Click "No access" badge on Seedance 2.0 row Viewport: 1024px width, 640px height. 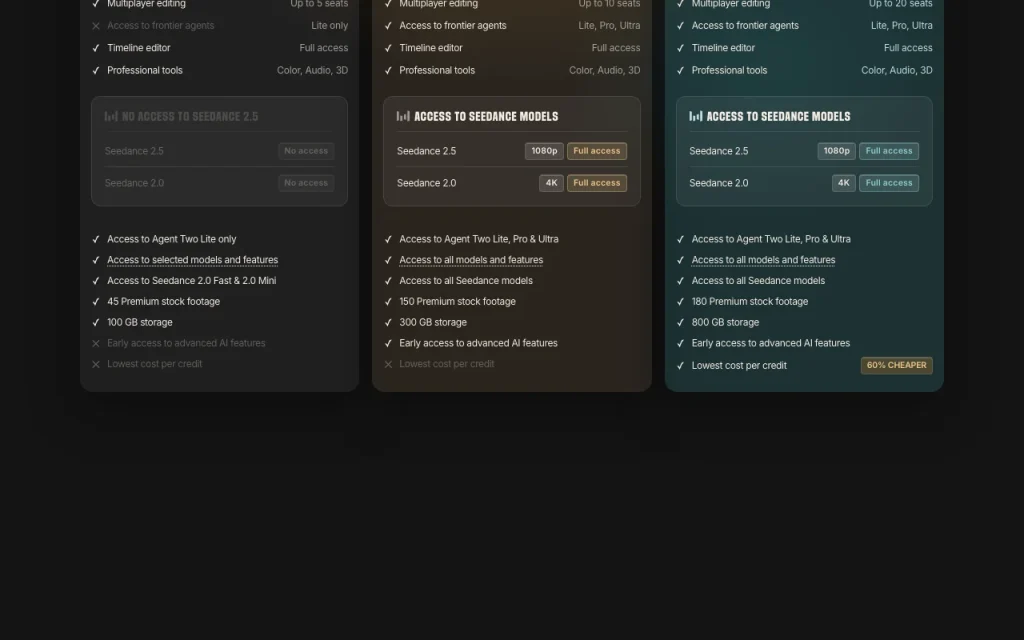click(306, 183)
